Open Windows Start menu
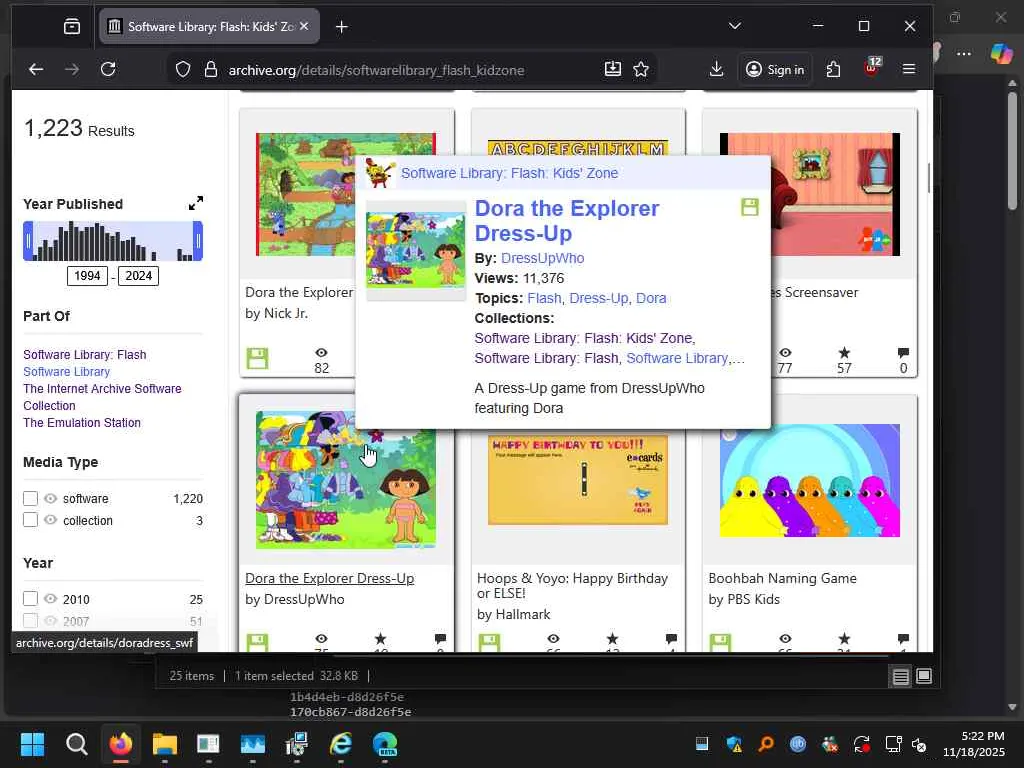1024x768 pixels. (x=32, y=744)
